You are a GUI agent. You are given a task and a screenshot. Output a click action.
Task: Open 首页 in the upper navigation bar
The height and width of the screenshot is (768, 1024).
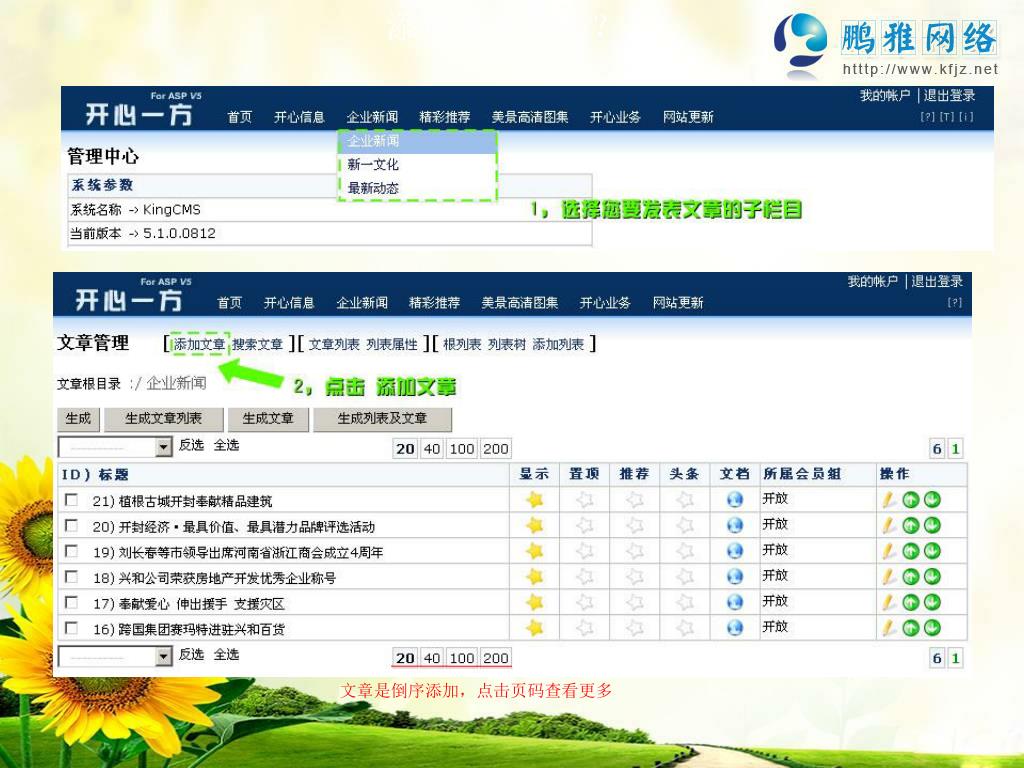point(240,117)
